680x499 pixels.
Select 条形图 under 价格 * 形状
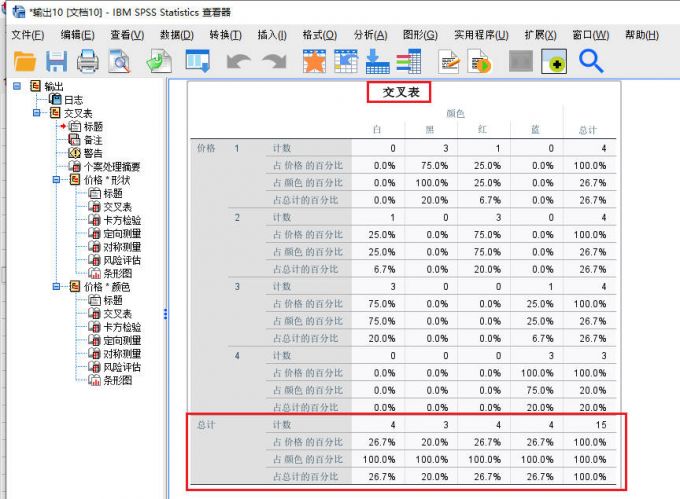click(117, 273)
